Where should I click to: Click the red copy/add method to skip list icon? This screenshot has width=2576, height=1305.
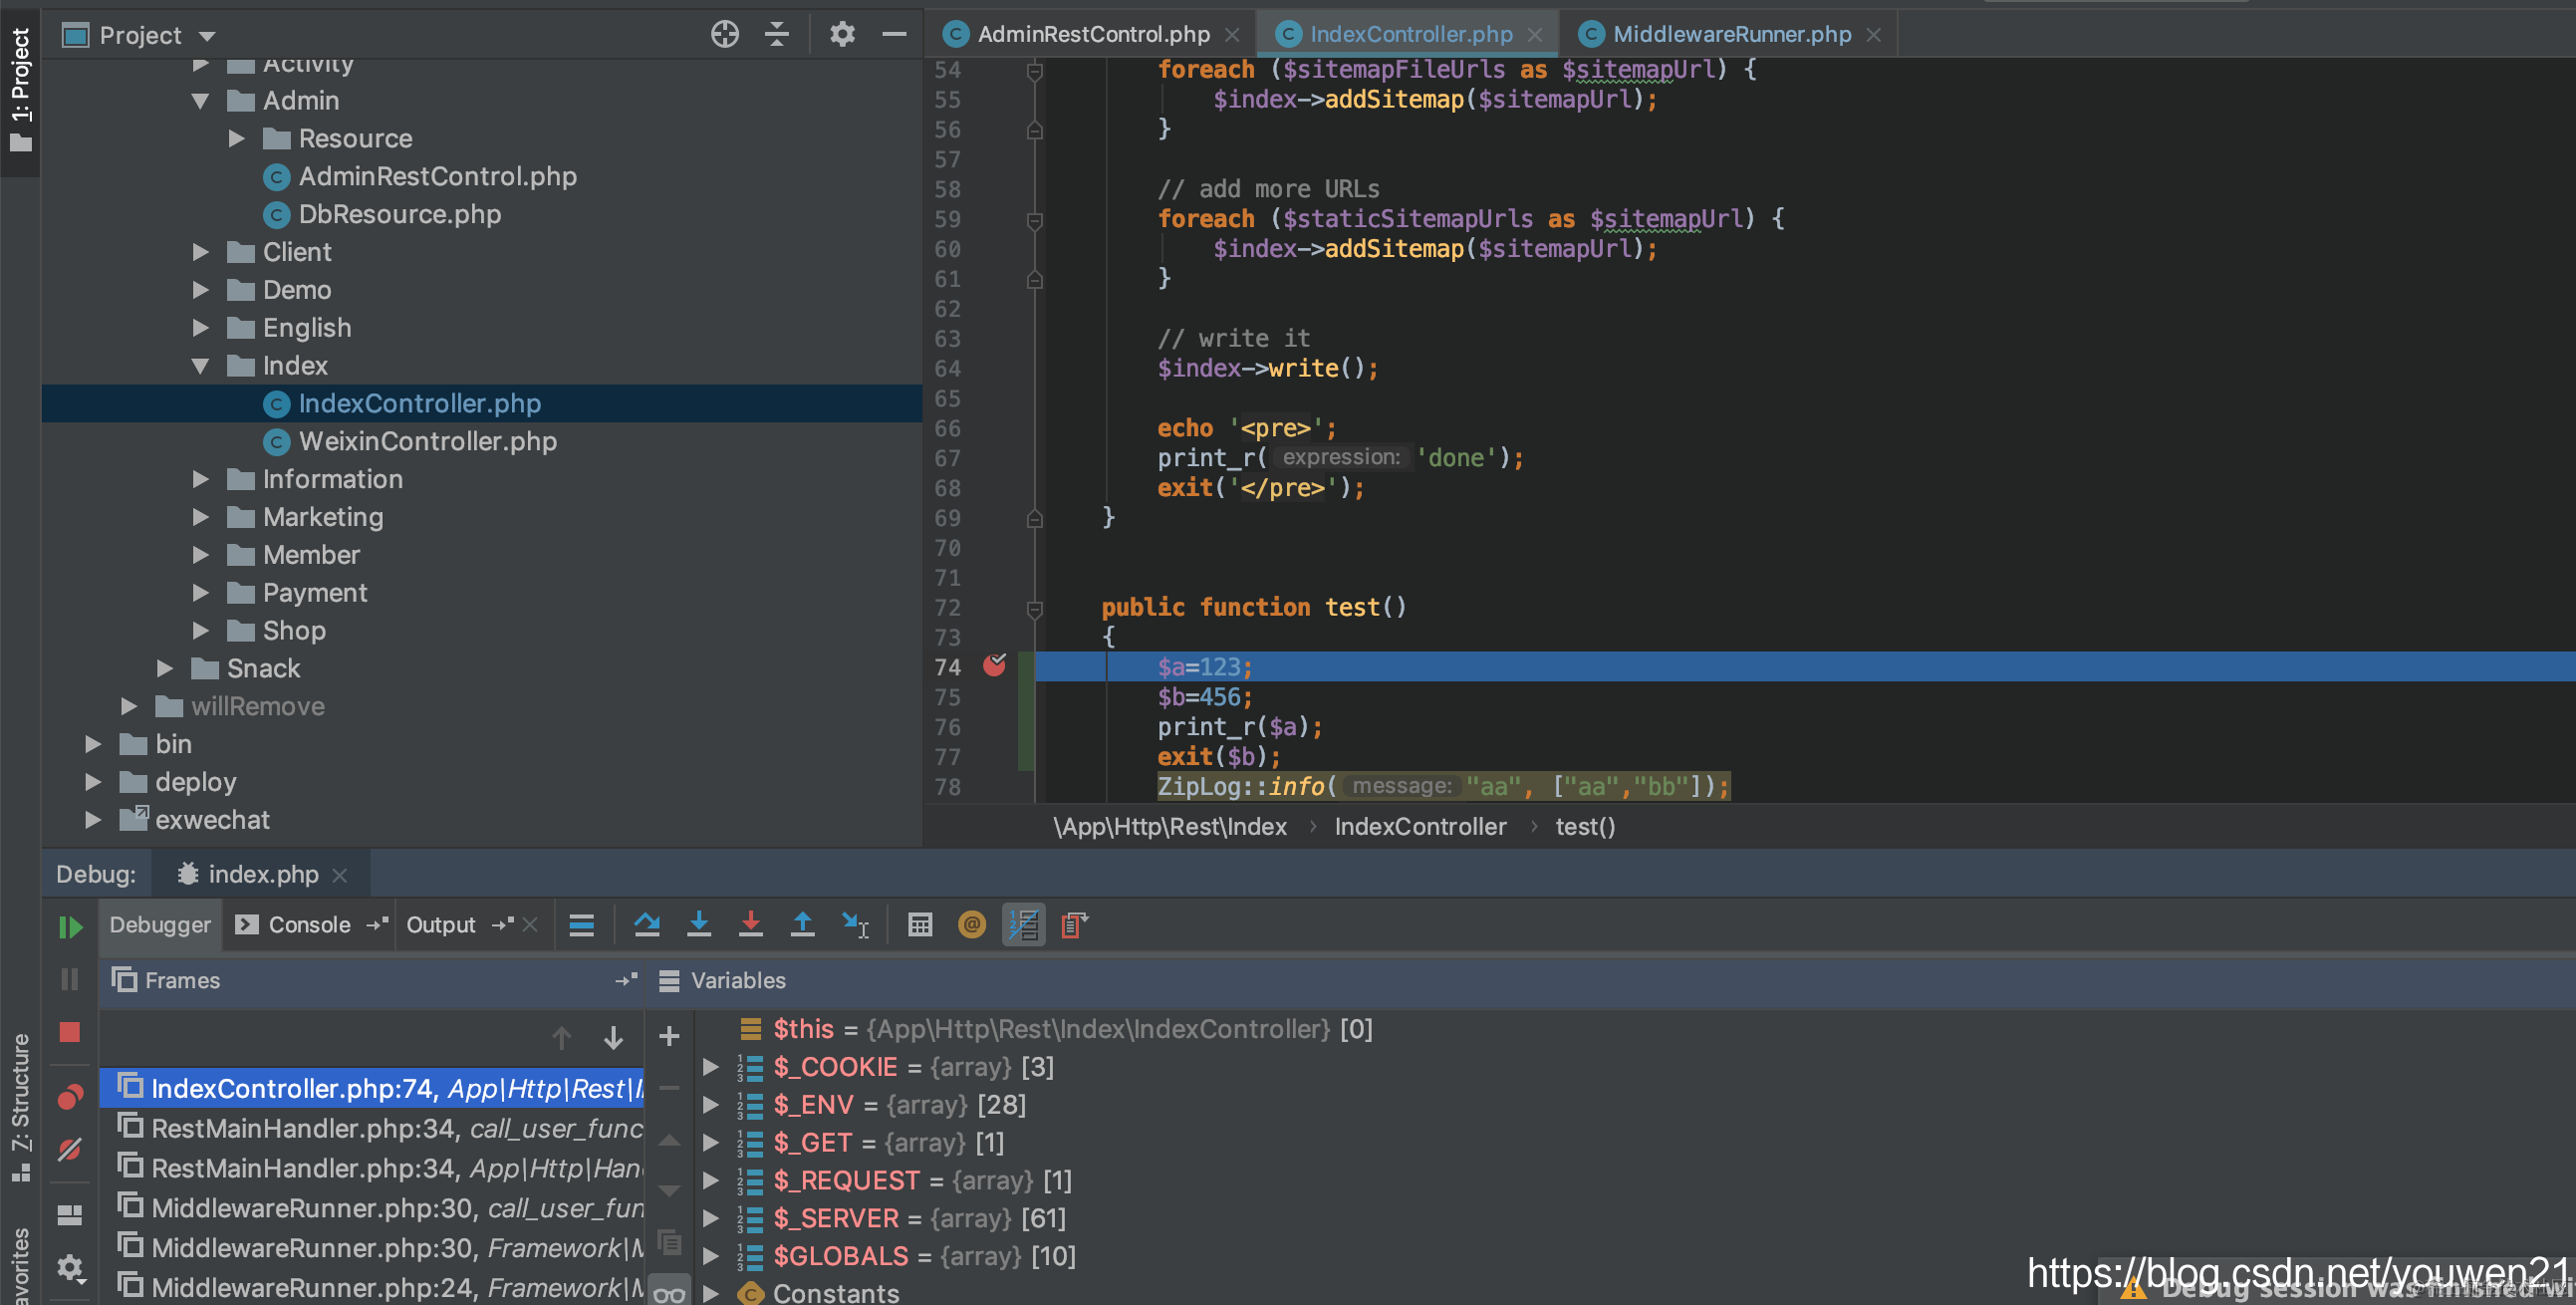coord(1074,925)
